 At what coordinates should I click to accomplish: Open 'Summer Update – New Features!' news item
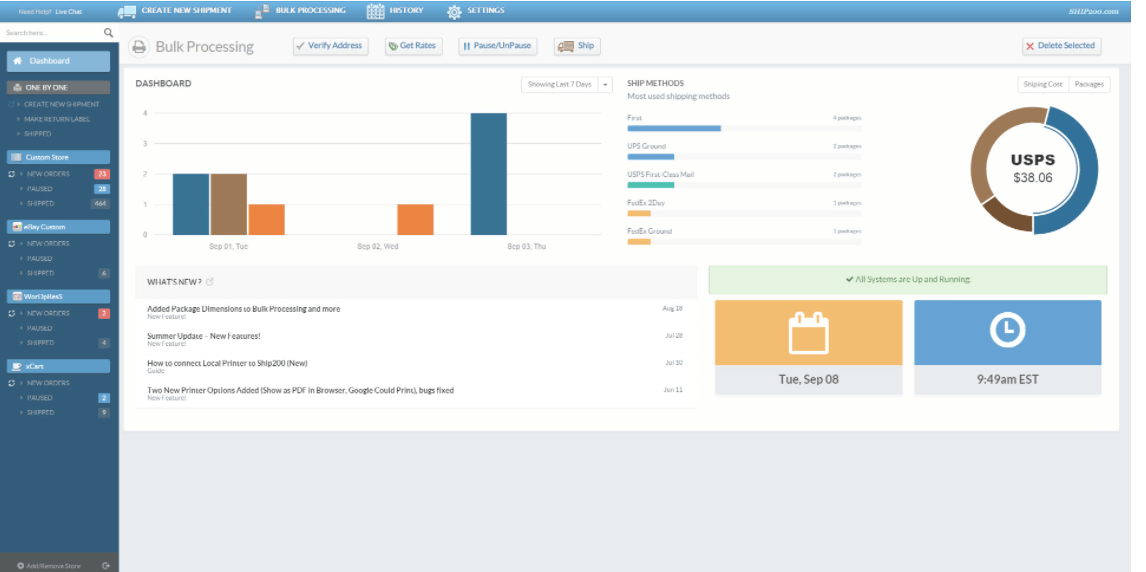(203, 336)
